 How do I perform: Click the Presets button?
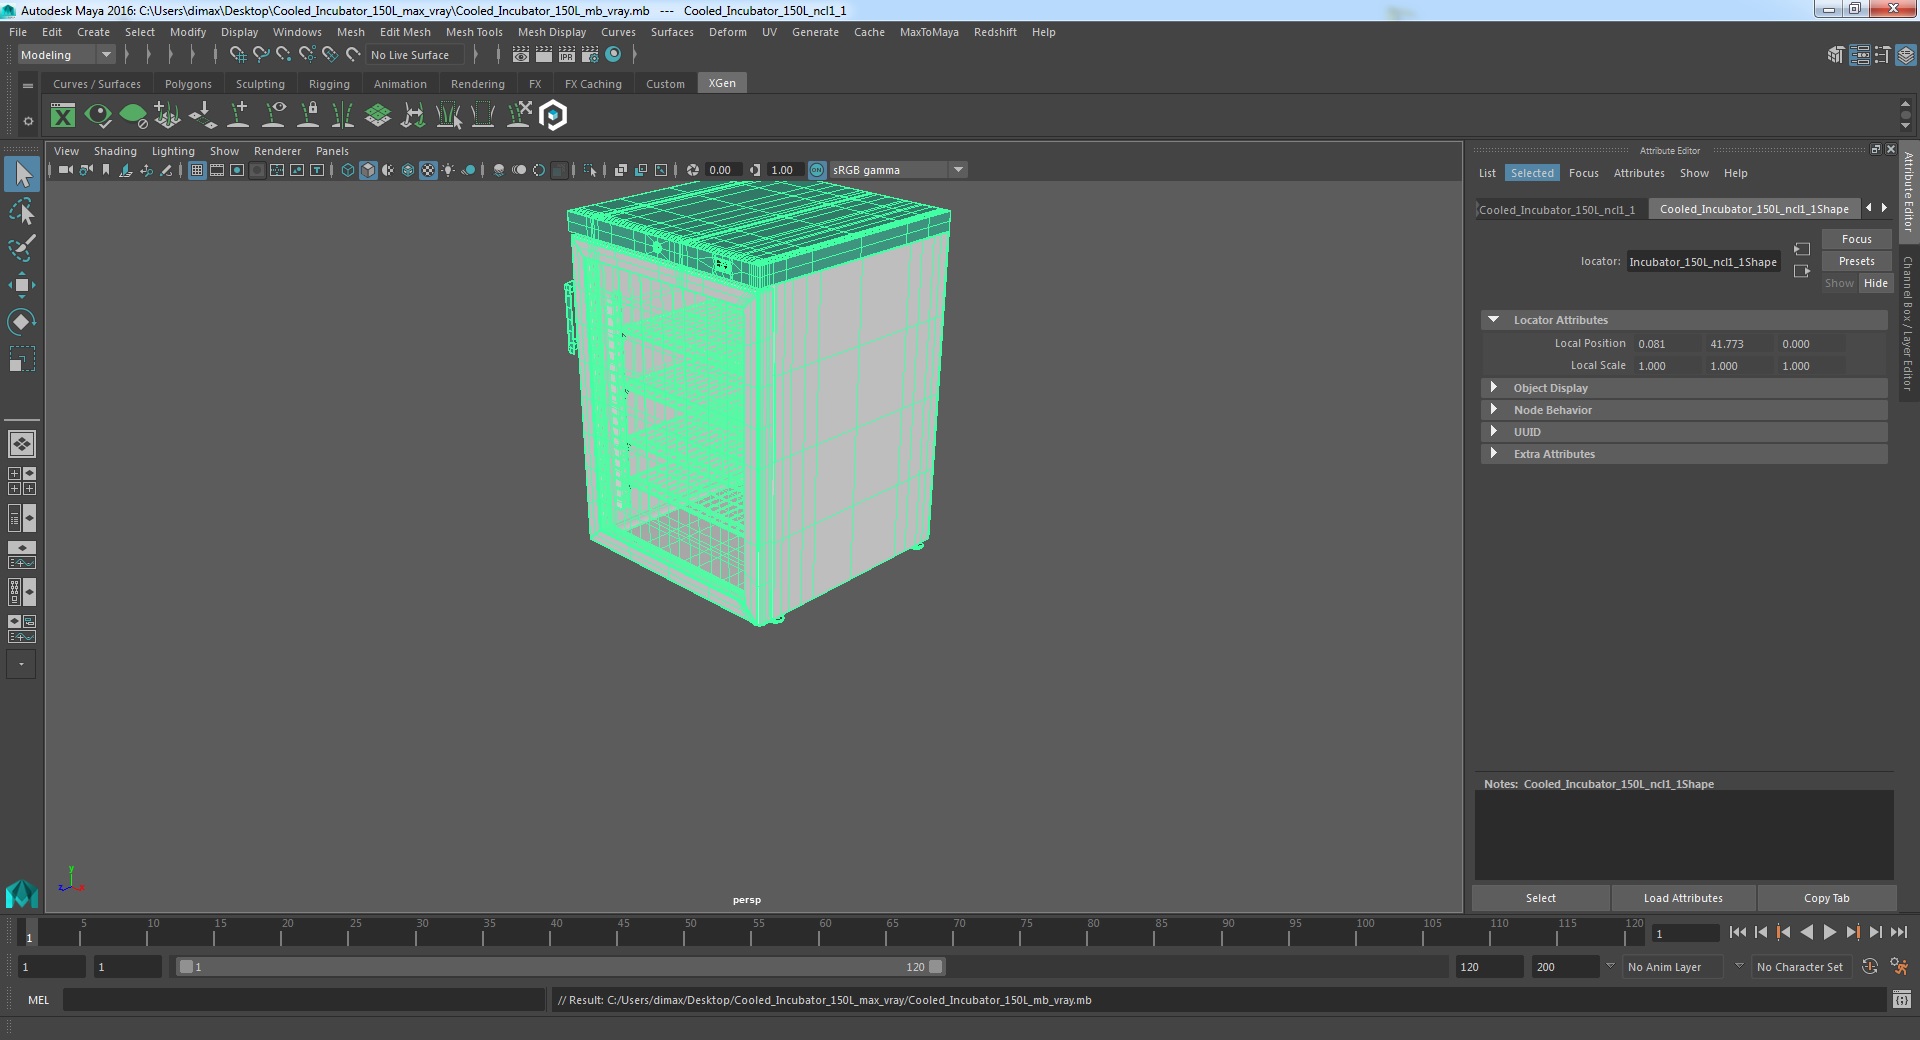click(1856, 261)
